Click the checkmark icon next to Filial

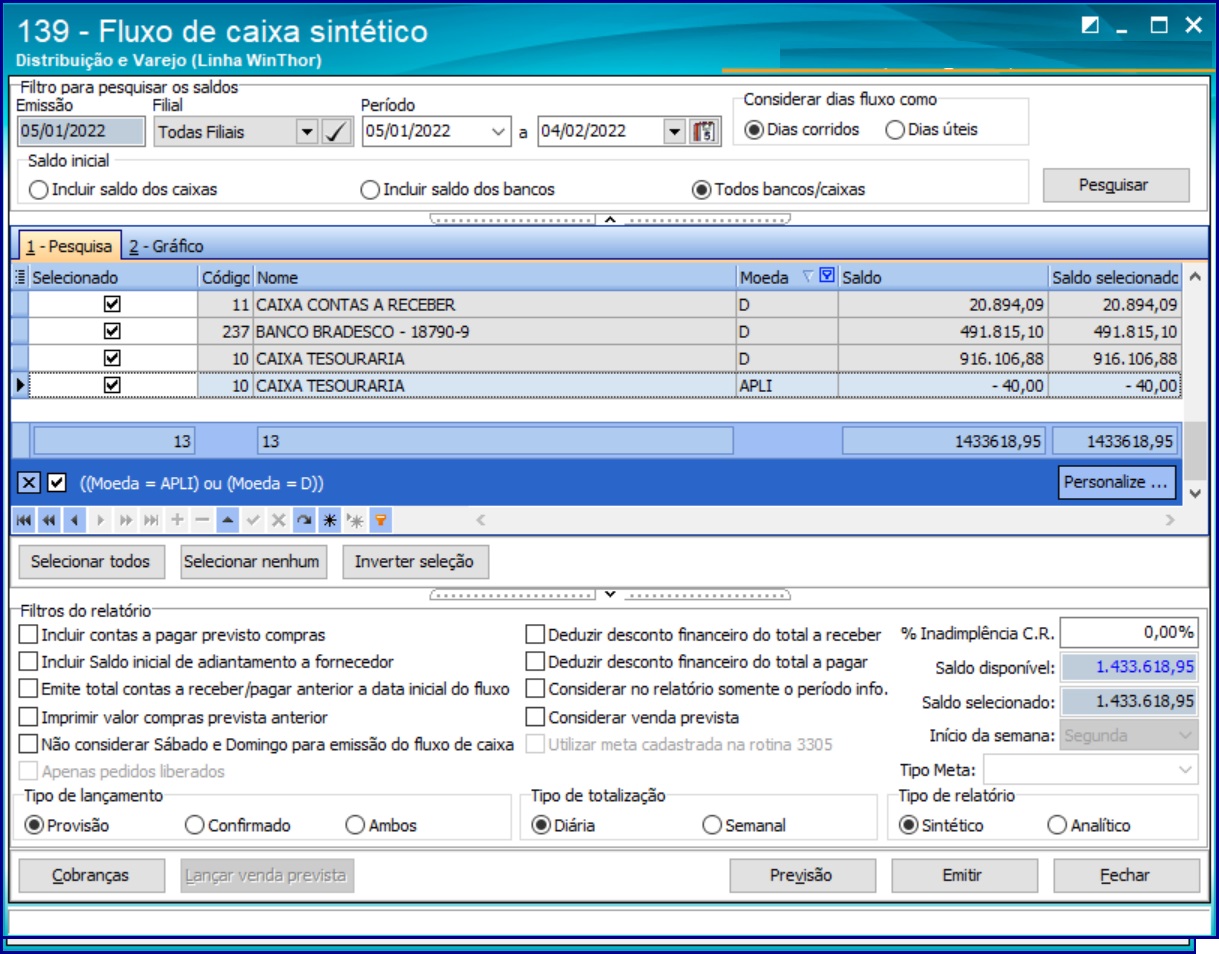click(x=337, y=131)
